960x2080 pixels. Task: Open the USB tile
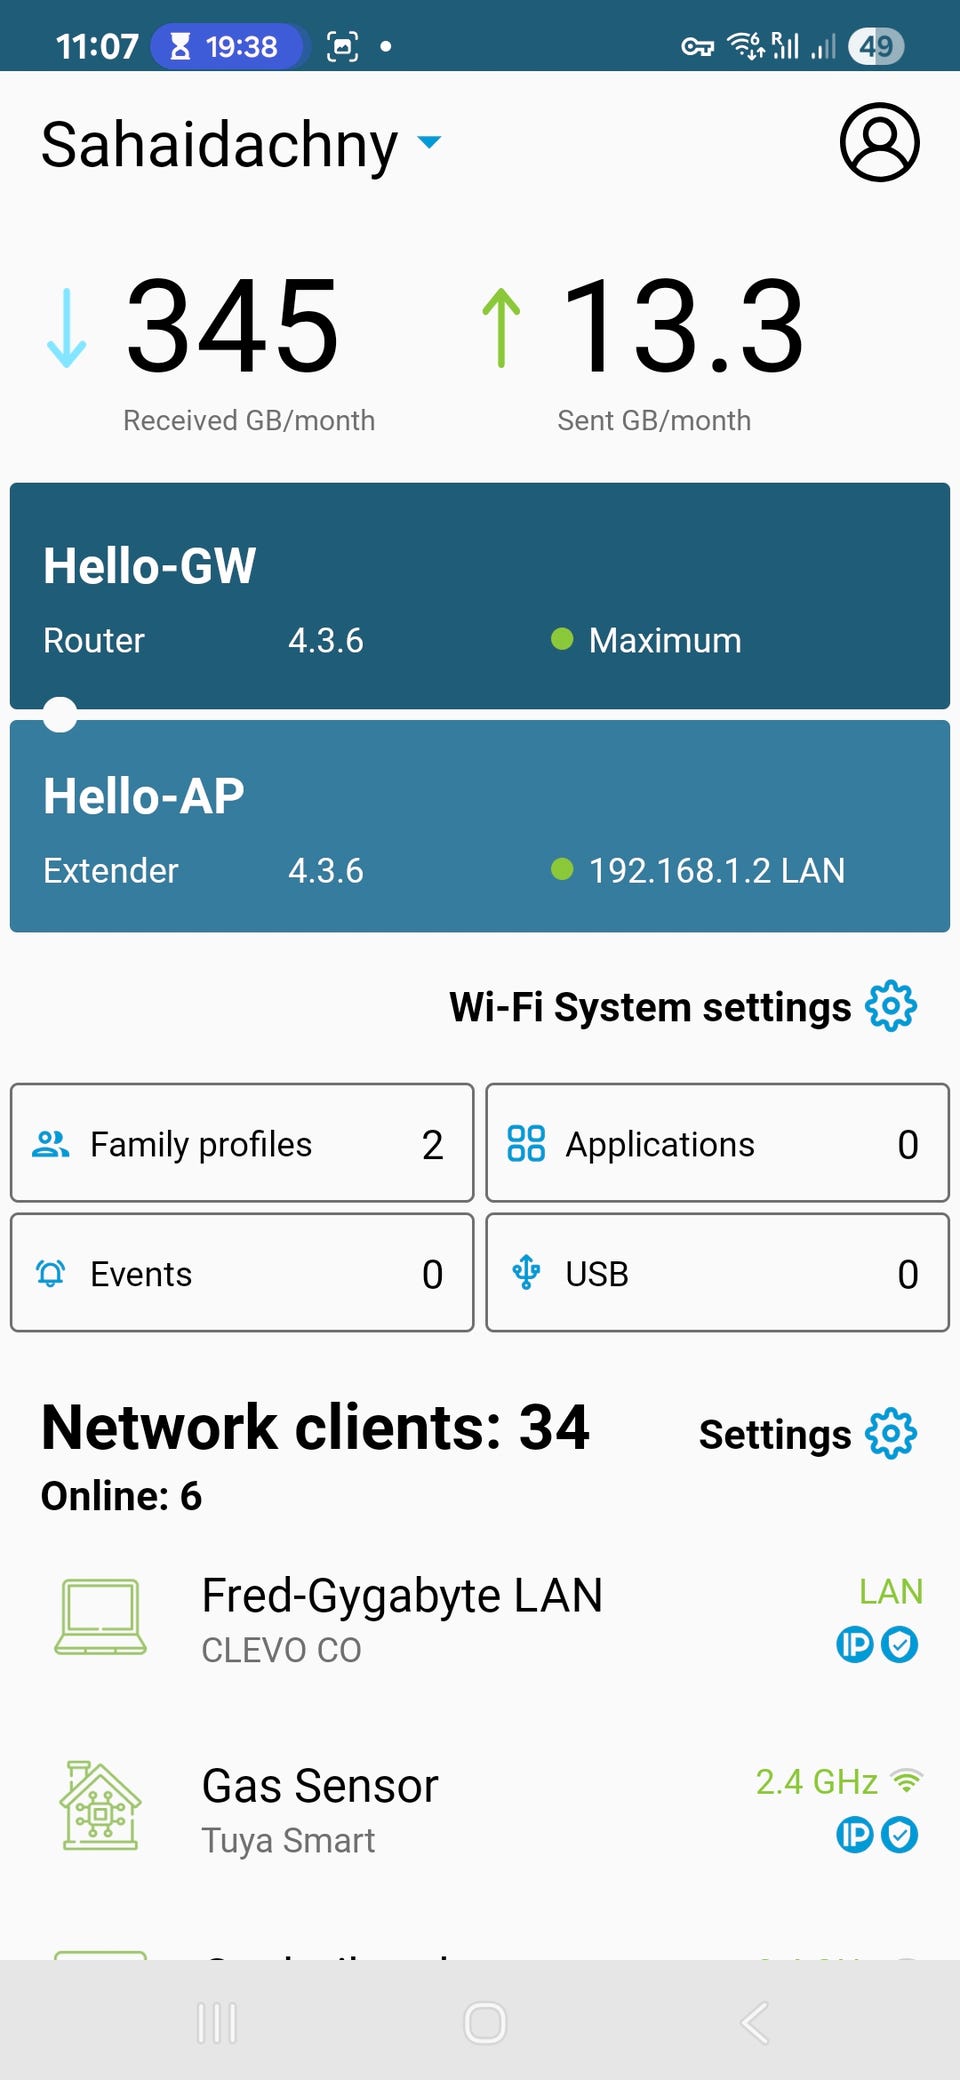(717, 1273)
